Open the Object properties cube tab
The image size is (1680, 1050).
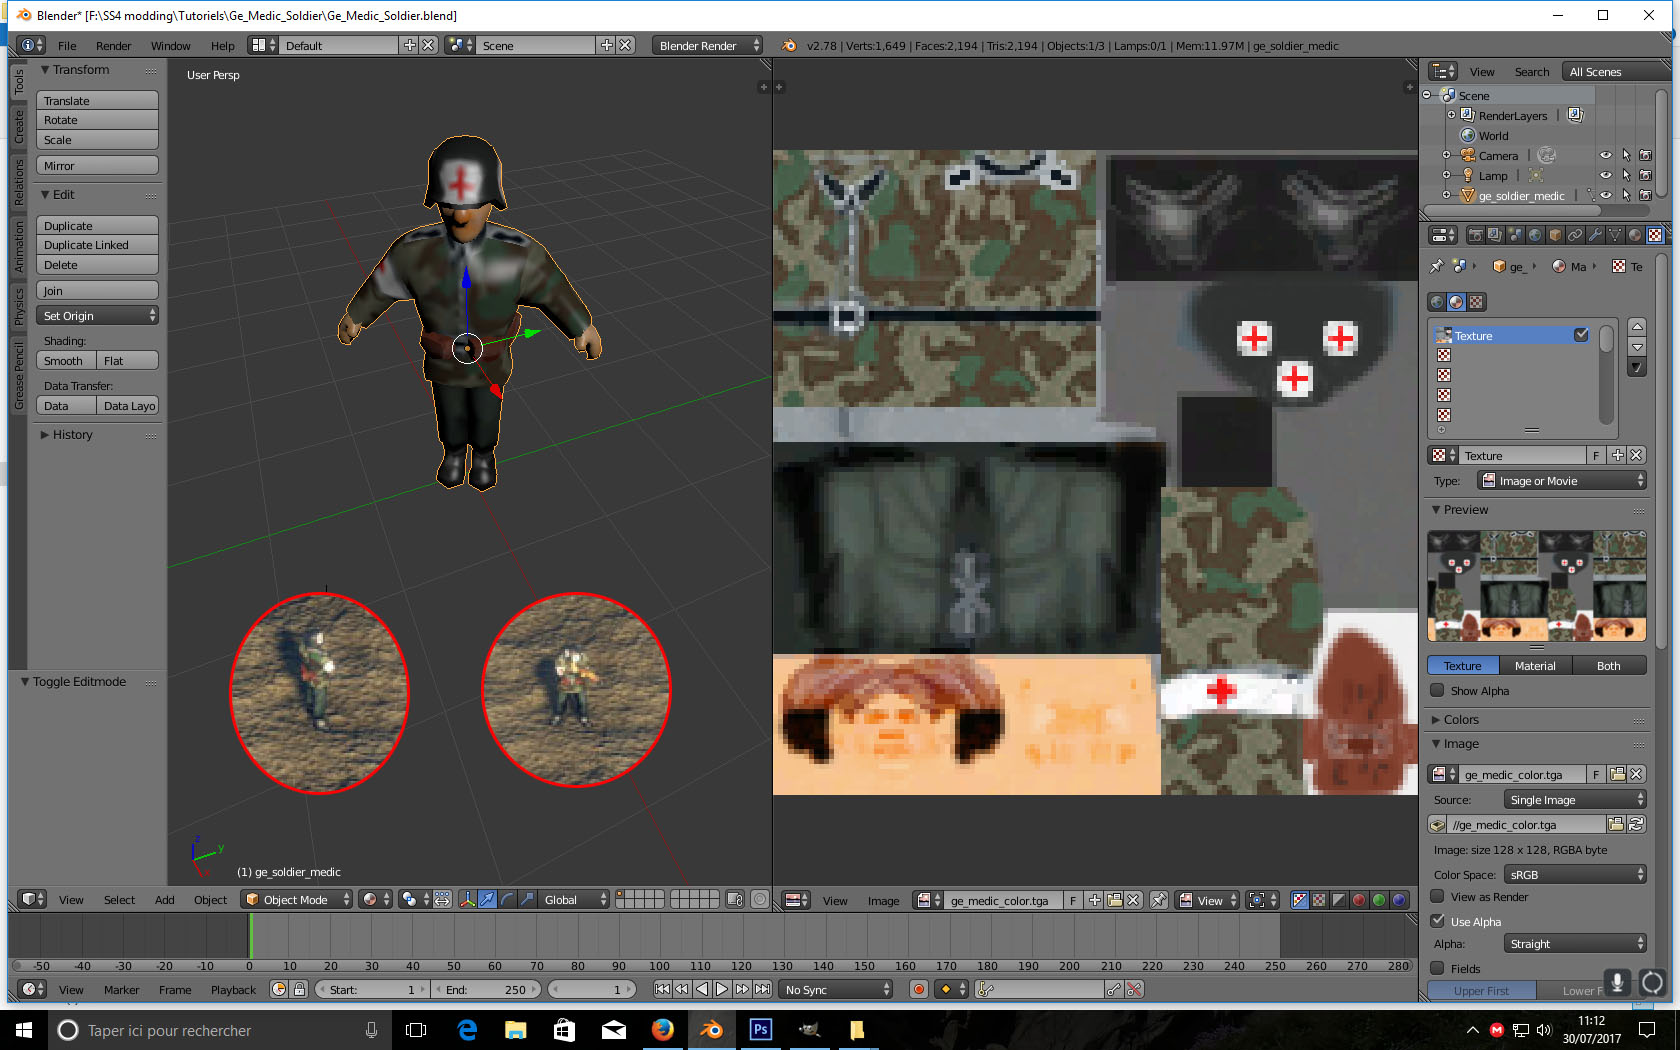1555,235
